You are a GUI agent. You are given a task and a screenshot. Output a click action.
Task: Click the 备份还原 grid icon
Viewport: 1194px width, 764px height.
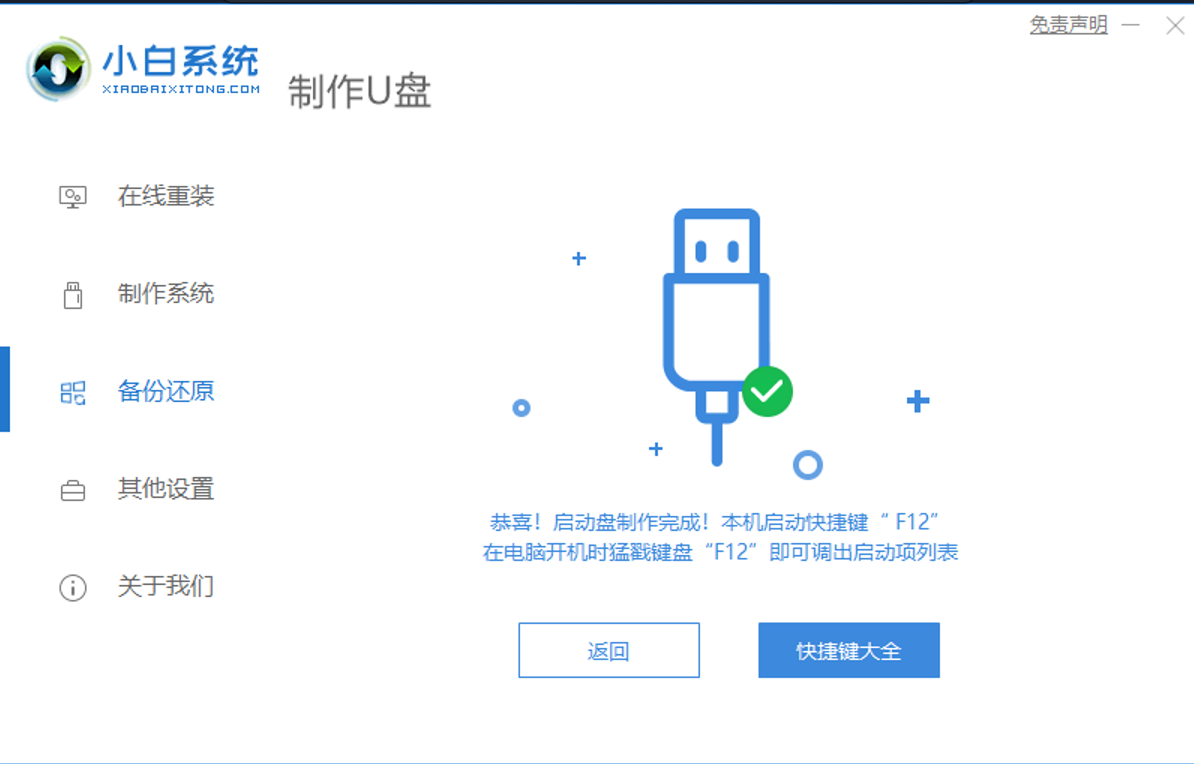[x=73, y=392]
